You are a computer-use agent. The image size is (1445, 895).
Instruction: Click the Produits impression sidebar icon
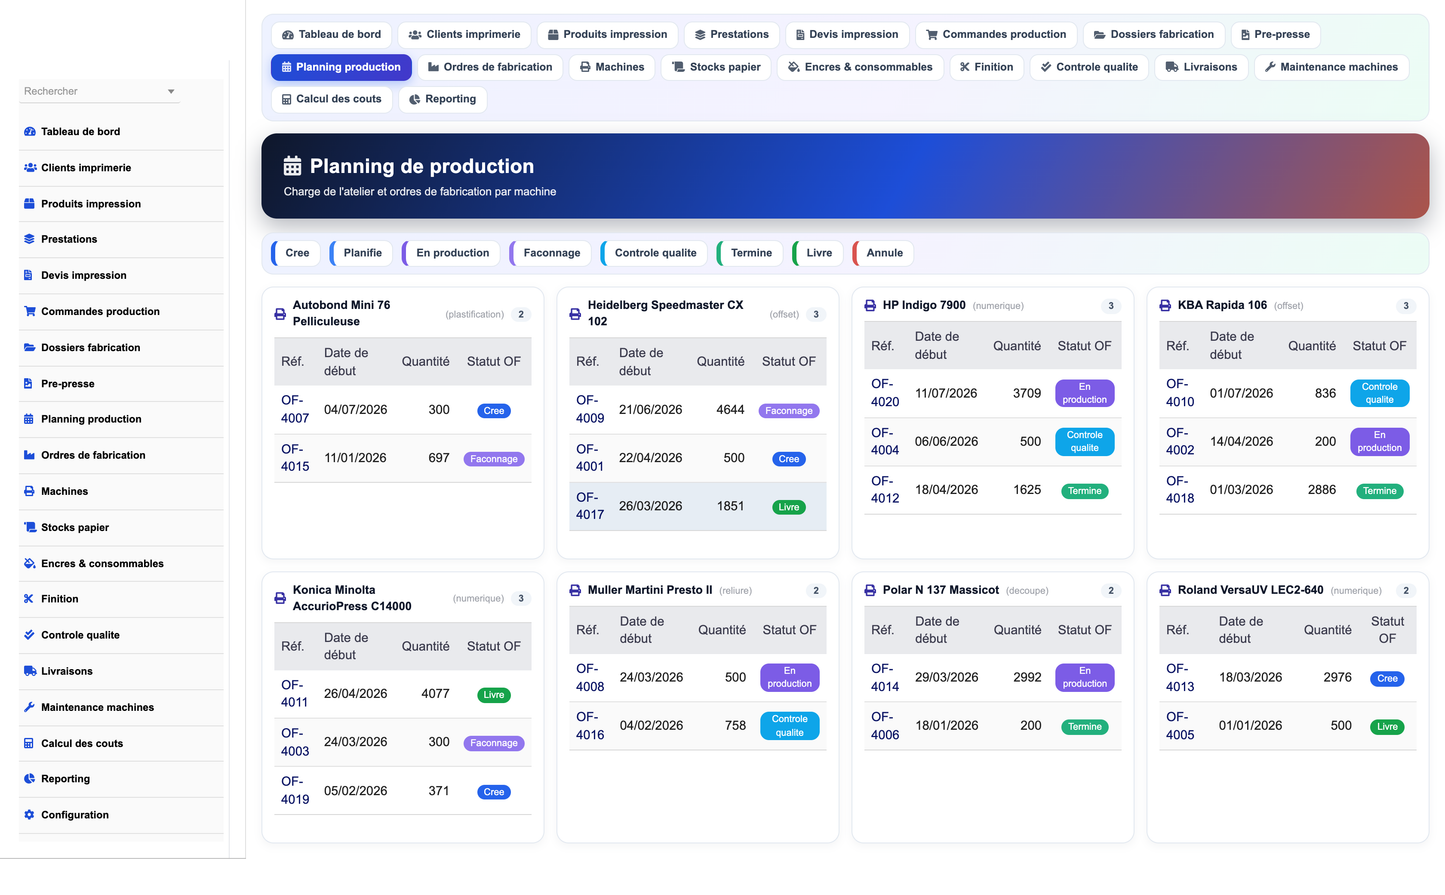30,204
